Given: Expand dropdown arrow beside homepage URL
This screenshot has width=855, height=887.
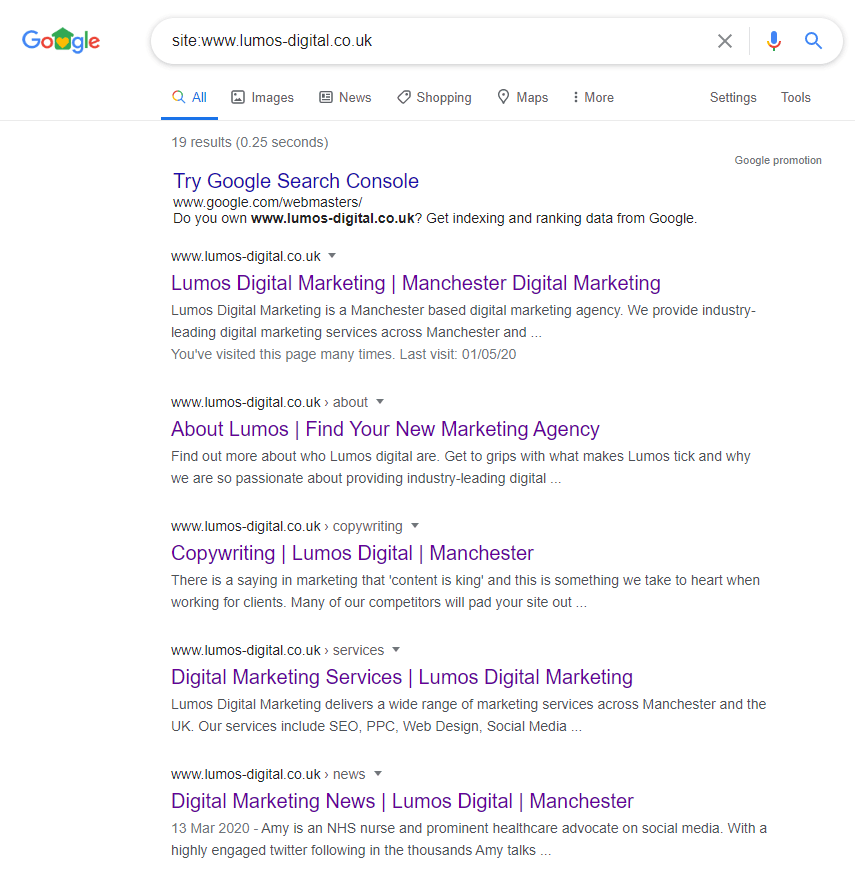Looking at the screenshot, I should click(x=332, y=256).
